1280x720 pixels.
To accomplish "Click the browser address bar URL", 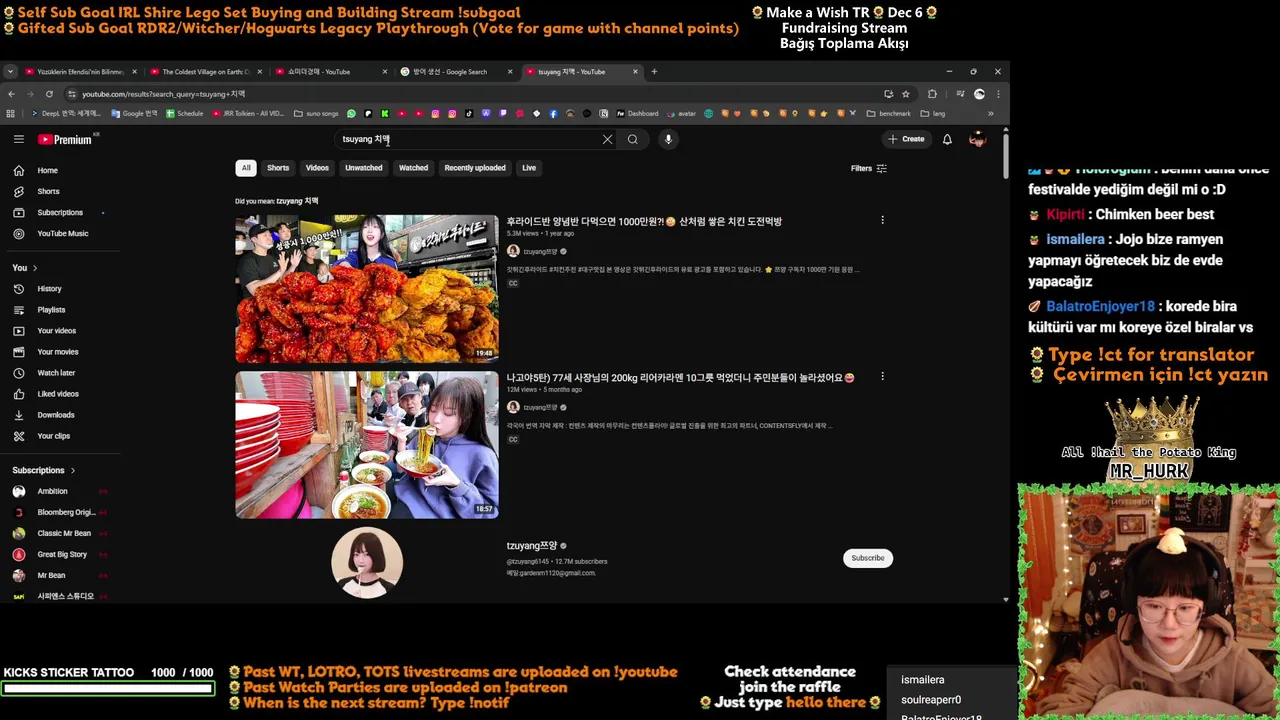I will [163, 94].
